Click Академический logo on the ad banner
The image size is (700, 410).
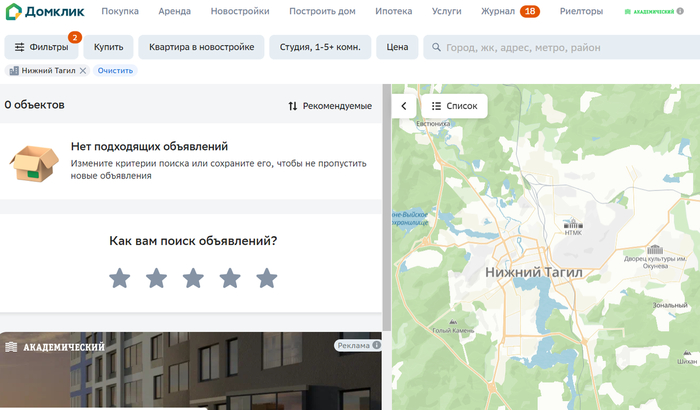[x=55, y=347]
